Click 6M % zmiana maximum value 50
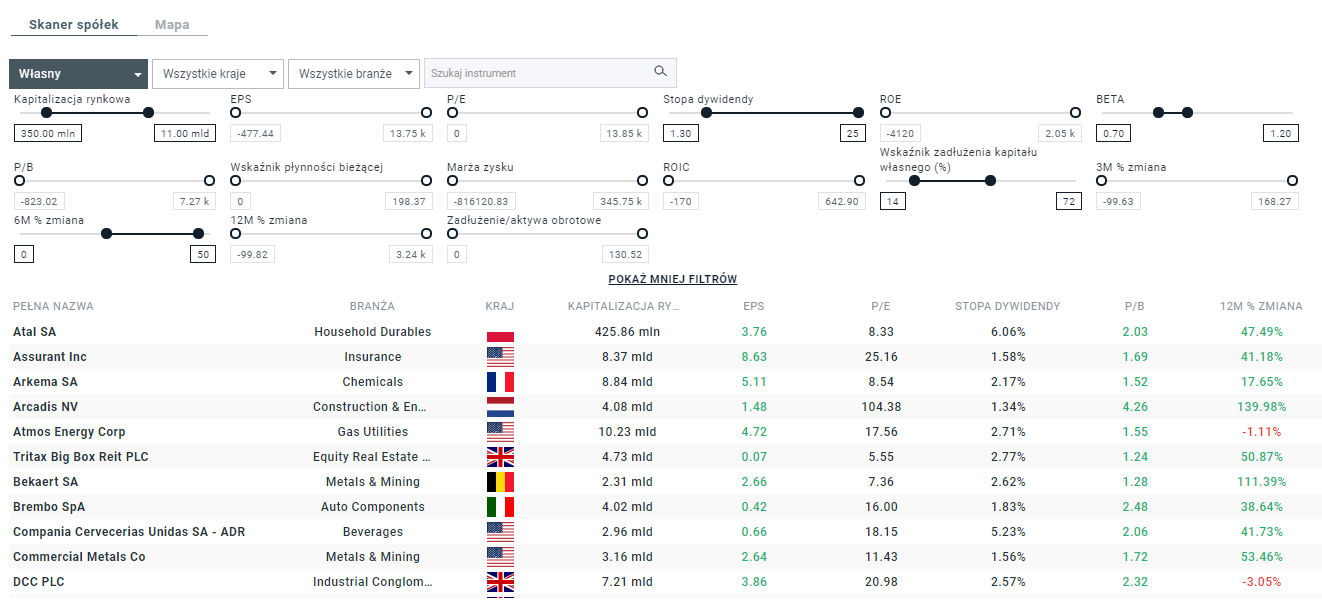This screenshot has width=1322, height=607. [x=202, y=254]
